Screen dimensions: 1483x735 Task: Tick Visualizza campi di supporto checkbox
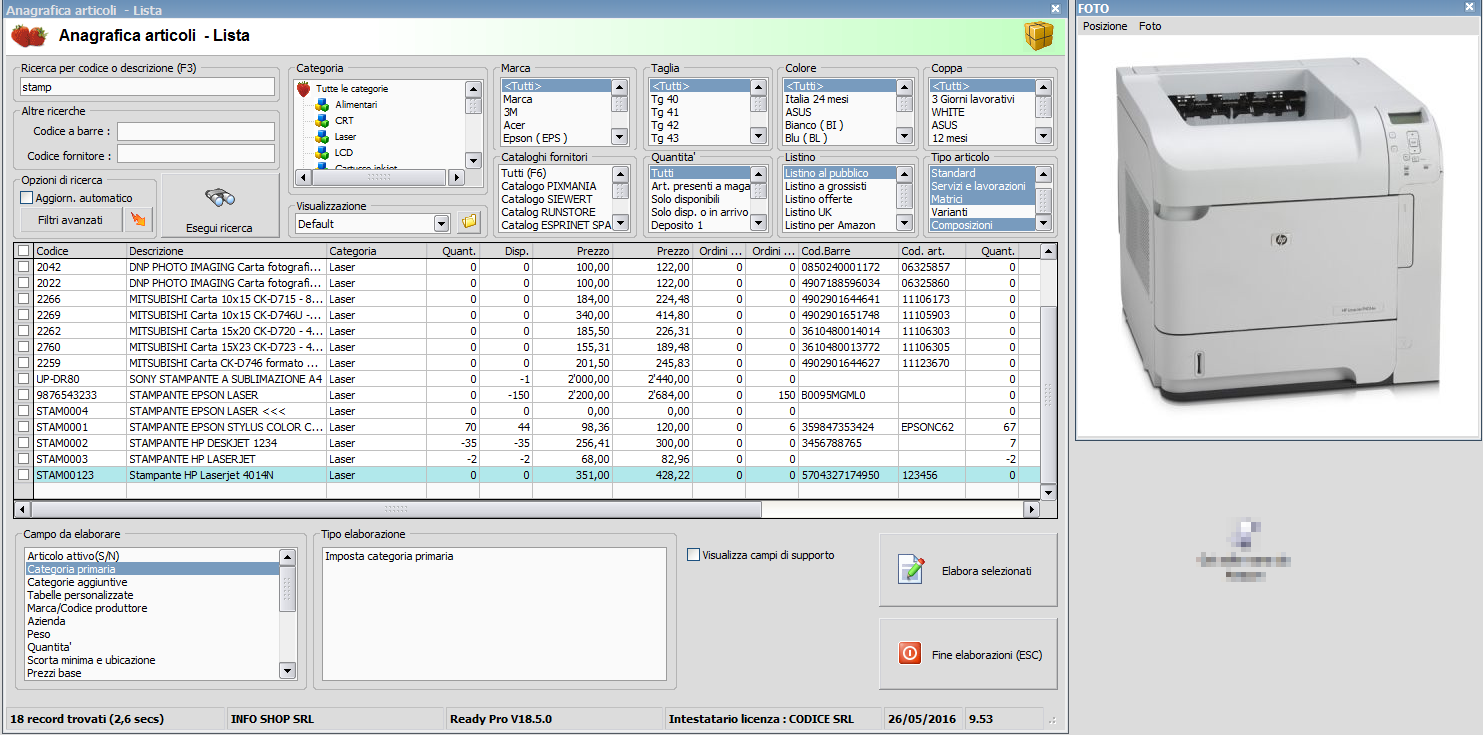(x=693, y=555)
